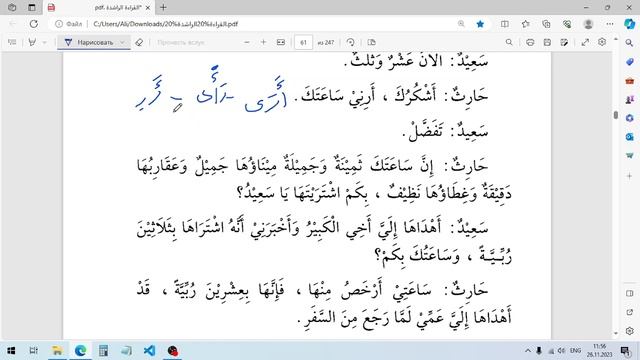Click save as with annotations icon
640x360 pixels.
(x=564, y=42)
